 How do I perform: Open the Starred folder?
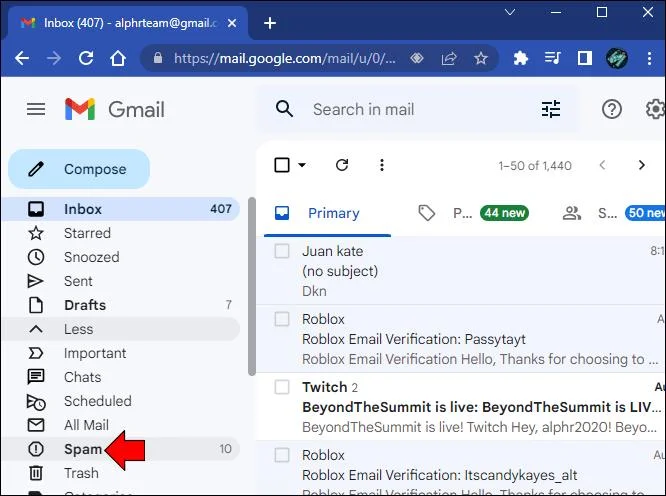(121, 233)
